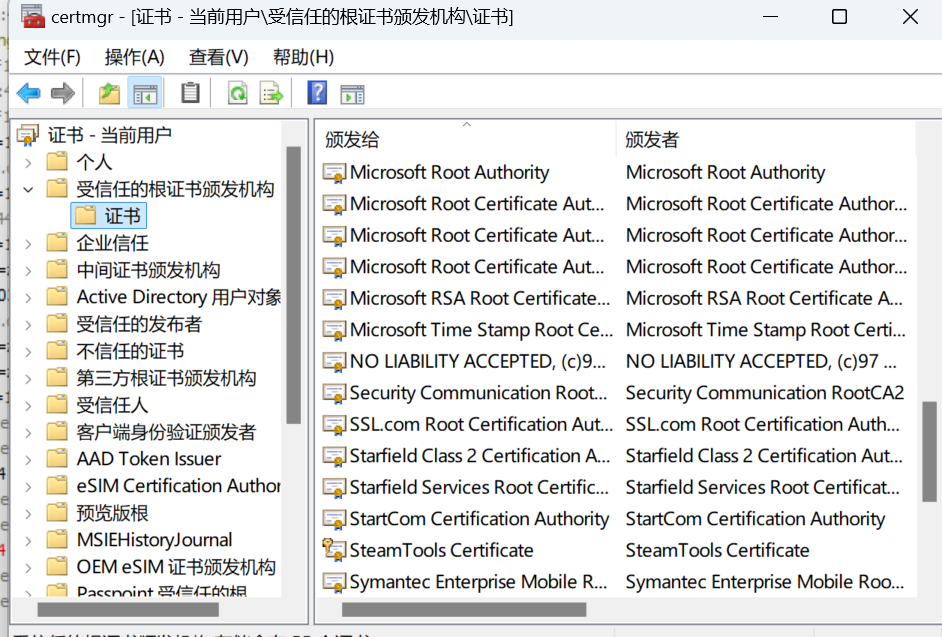
Task: Refresh the certificate list
Action: (x=238, y=93)
